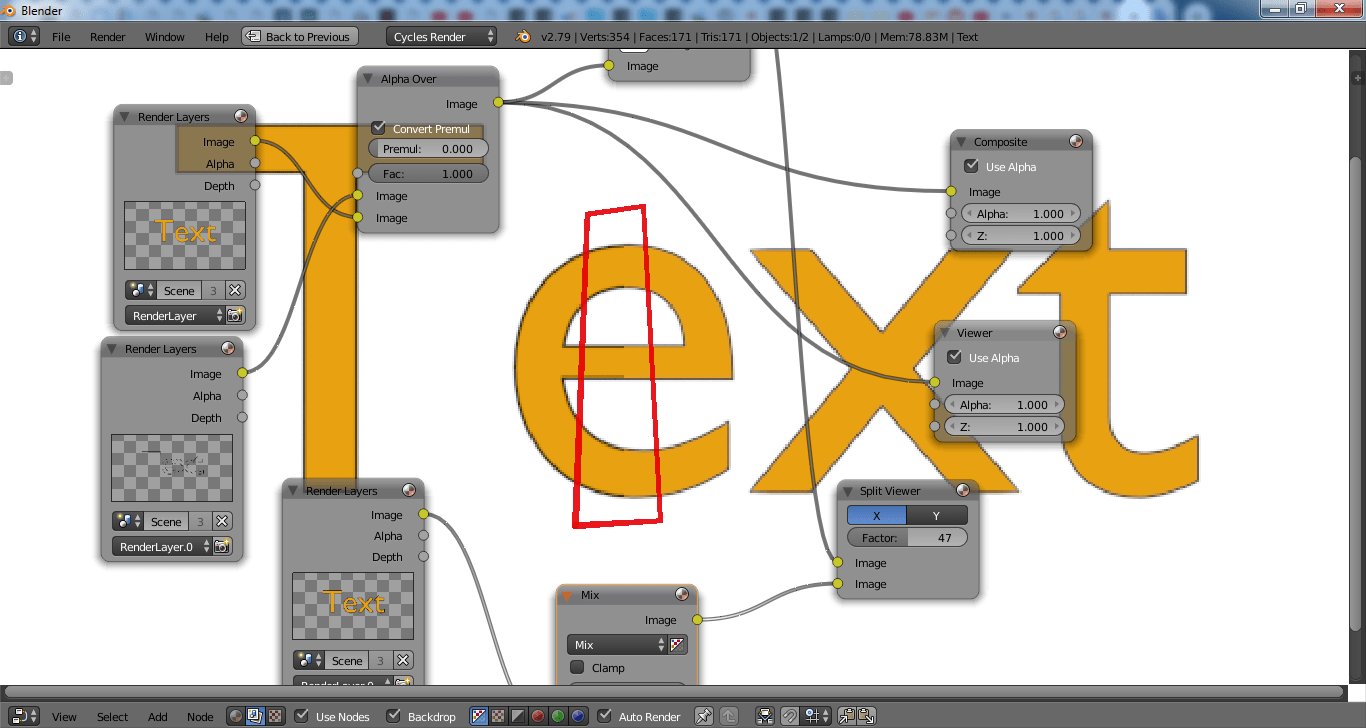Viewport: 1366px width, 728px height.
Task: Select the Material nodes icon in header
Action: coord(235,716)
